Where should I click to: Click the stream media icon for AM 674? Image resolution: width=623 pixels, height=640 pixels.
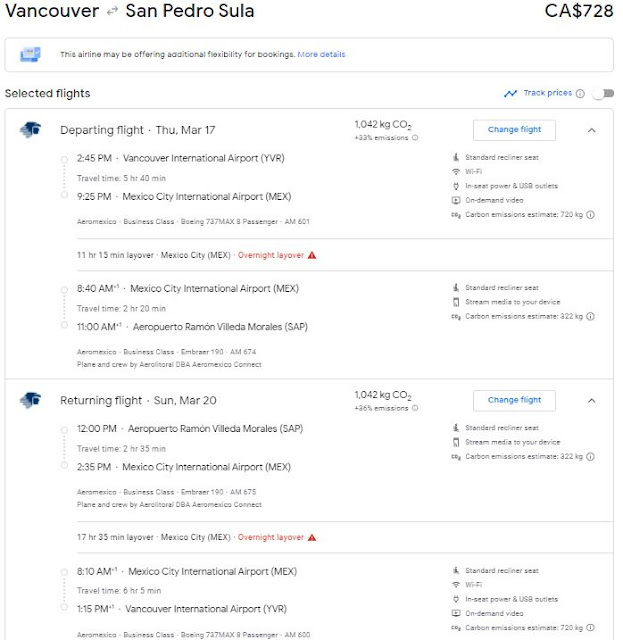(456, 302)
